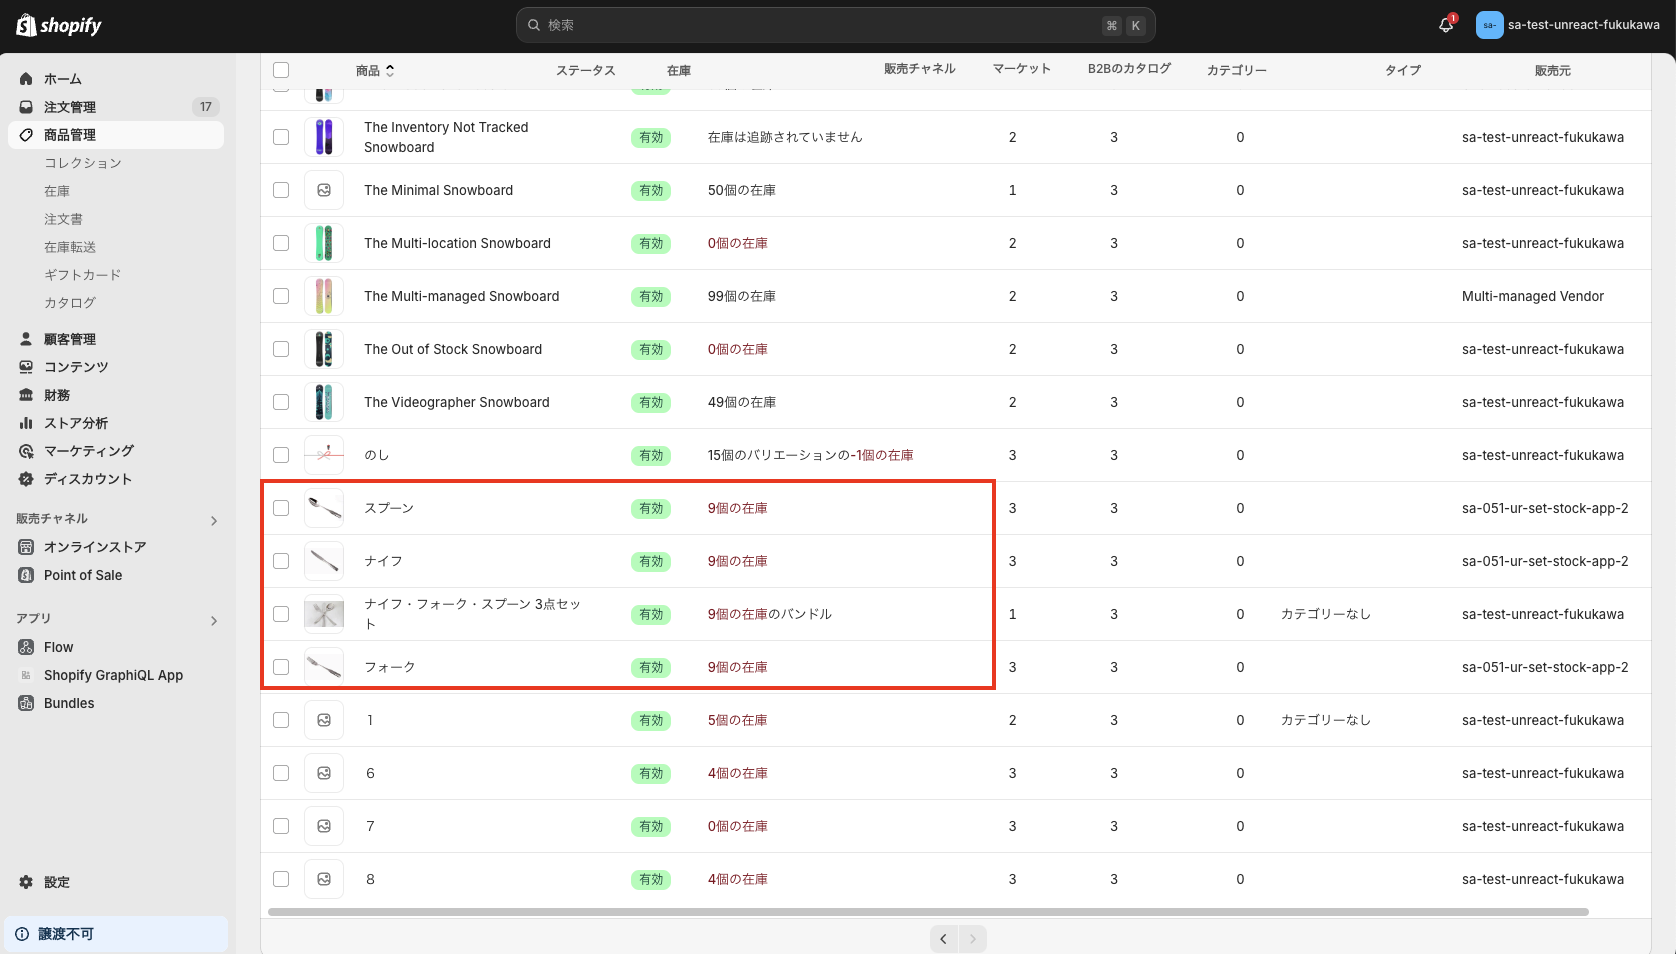Image resolution: width=1676 pixels, height=954 pixels.
Task: Open the 0個の在庫 link for The Multi-location Snowboard
Action: coord(738,243)
